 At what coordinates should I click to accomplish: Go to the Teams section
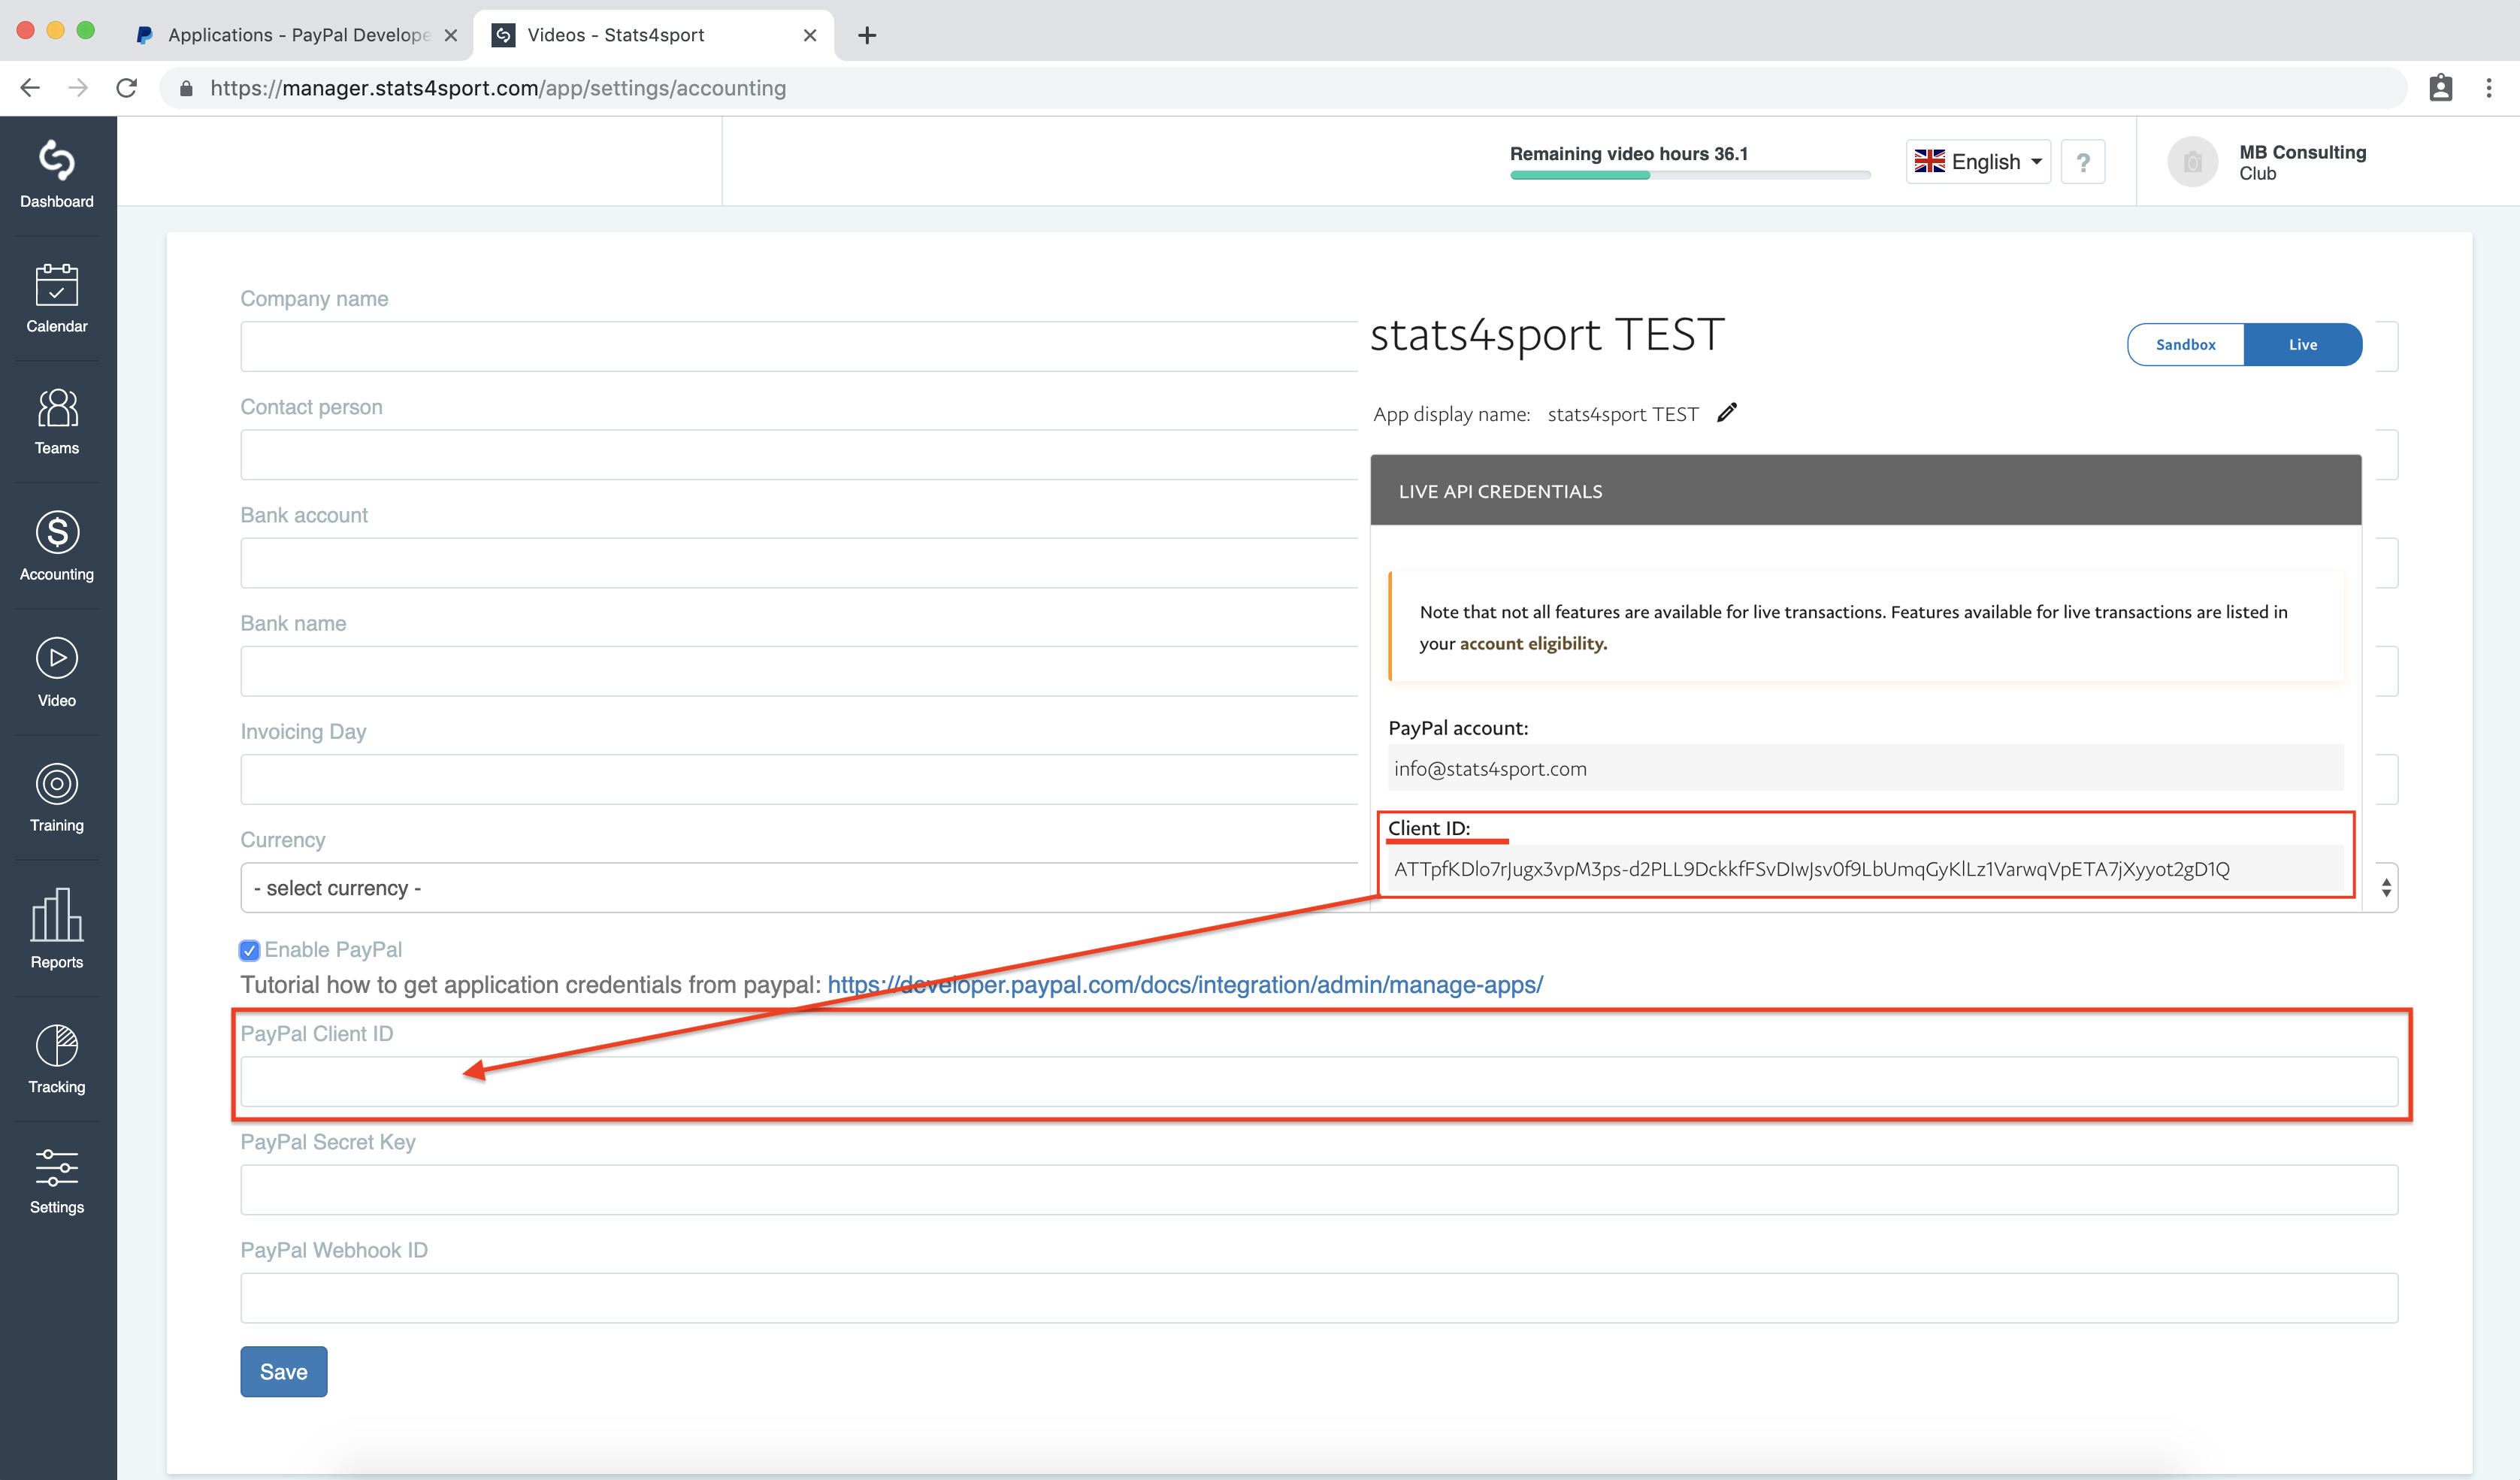coord(57,421)
